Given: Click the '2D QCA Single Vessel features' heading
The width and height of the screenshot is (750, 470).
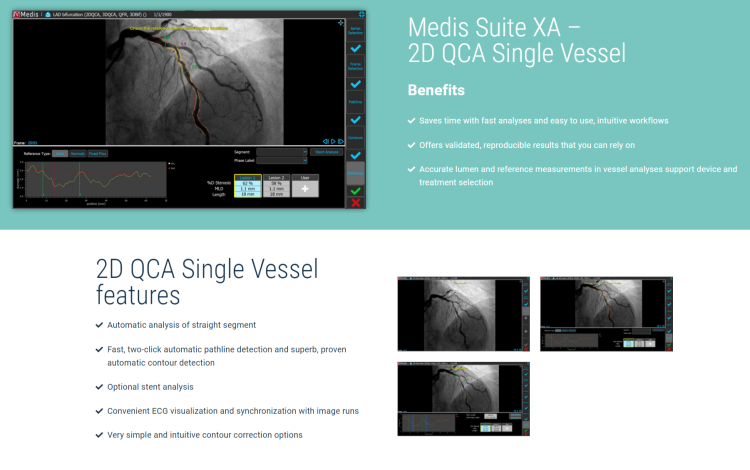Looking at the screenshot, I should tap(207, 282).
